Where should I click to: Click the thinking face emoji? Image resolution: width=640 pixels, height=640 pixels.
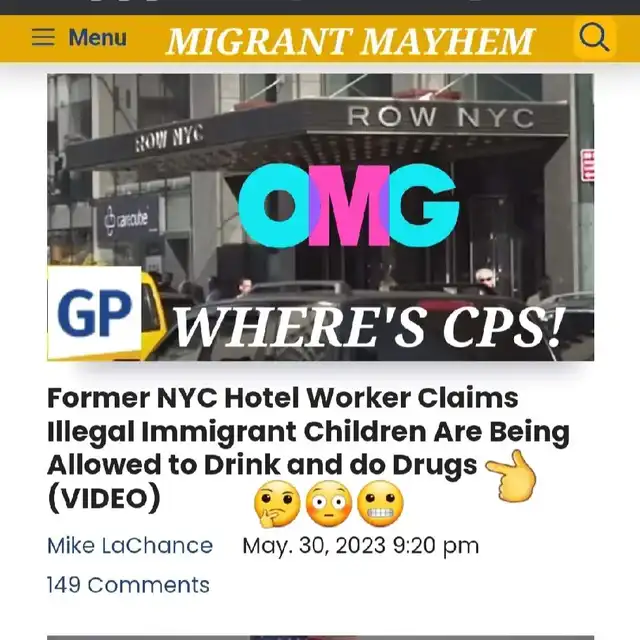pyautogui.click(x=277, y=504)
